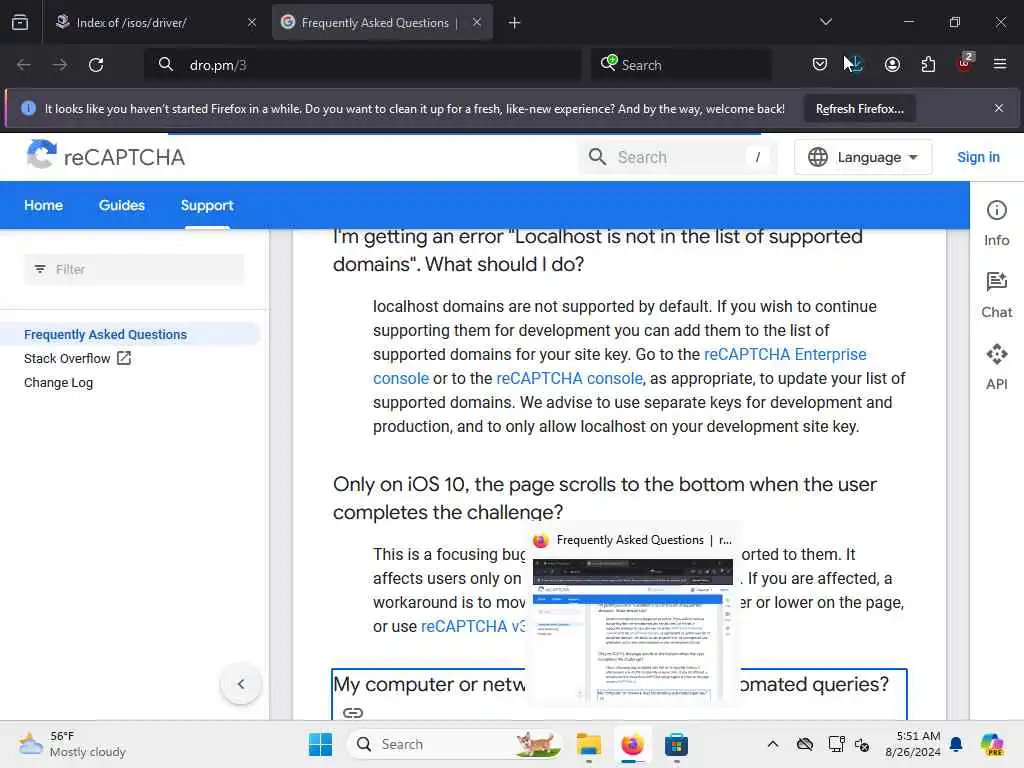Click the iOS 10 page scrolls heading
1024x768 pixels.
pyautogui.click(x=605, y=498)
